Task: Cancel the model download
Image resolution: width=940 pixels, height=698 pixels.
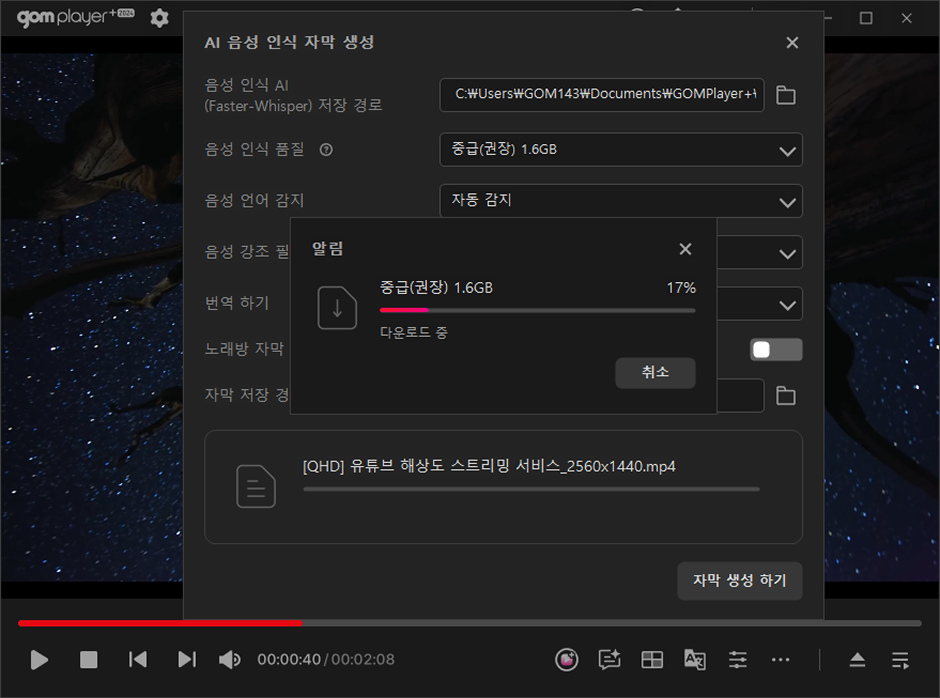Action: pos(655,372)
